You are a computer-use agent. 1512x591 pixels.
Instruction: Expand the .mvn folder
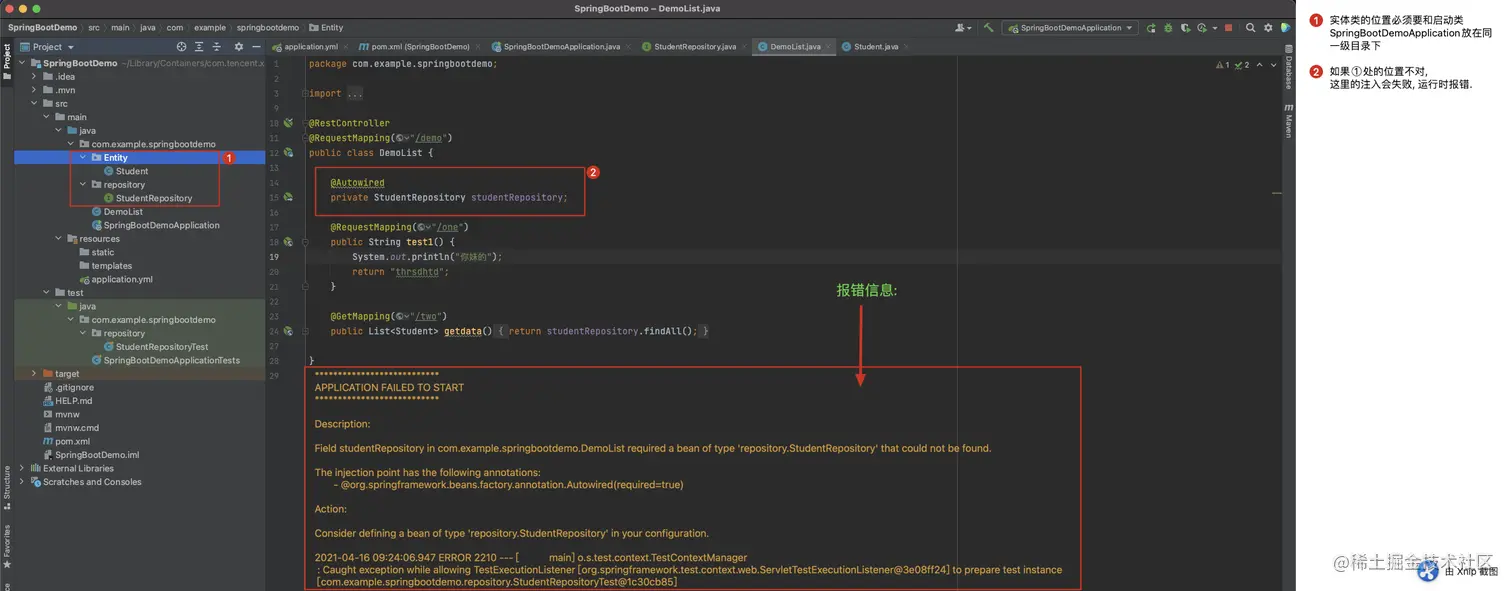[35, 90]
